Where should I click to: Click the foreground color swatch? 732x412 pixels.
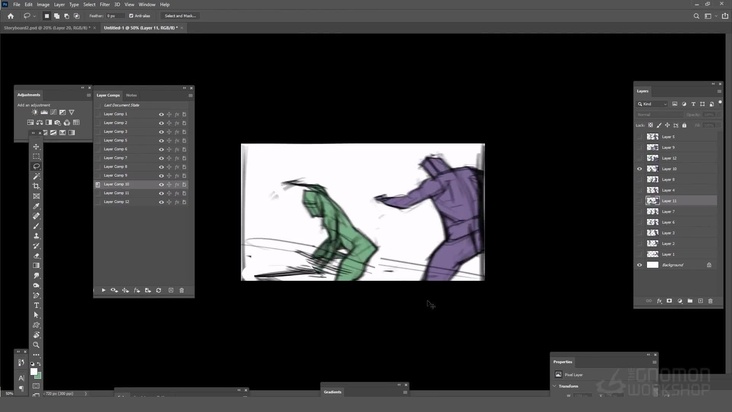33,371
